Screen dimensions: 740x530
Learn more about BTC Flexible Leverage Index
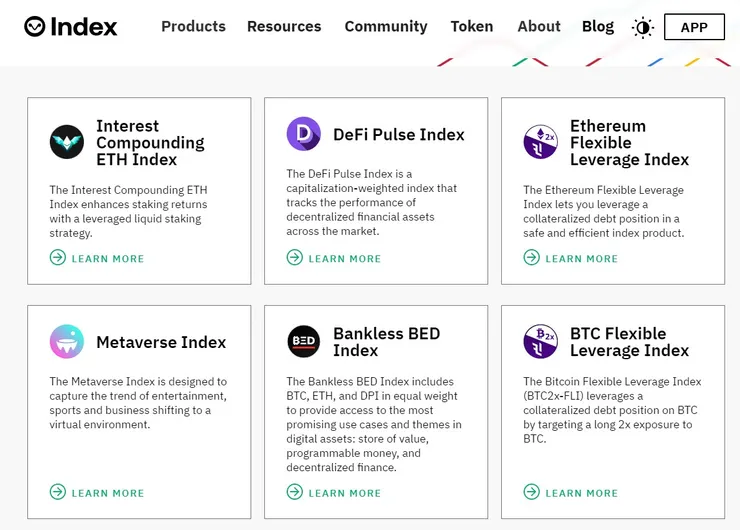(x=572, y=492)
